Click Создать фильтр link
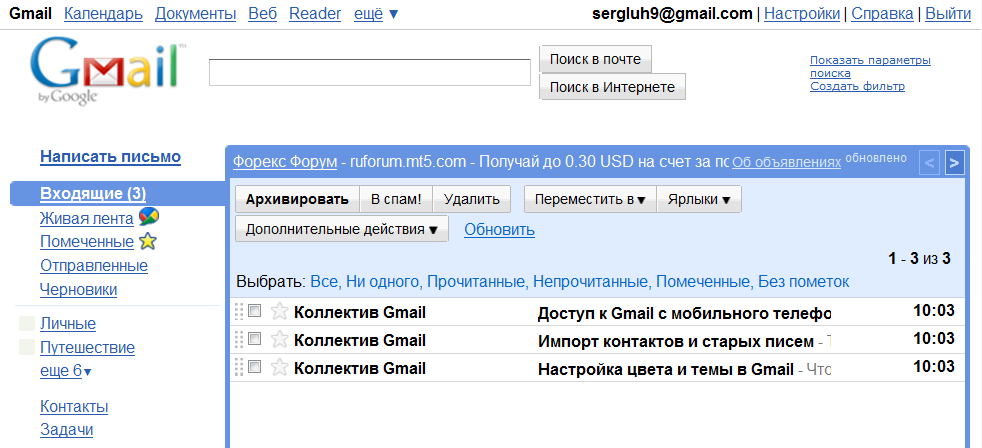Screen dimensions: 982x448 pos(857,86)
